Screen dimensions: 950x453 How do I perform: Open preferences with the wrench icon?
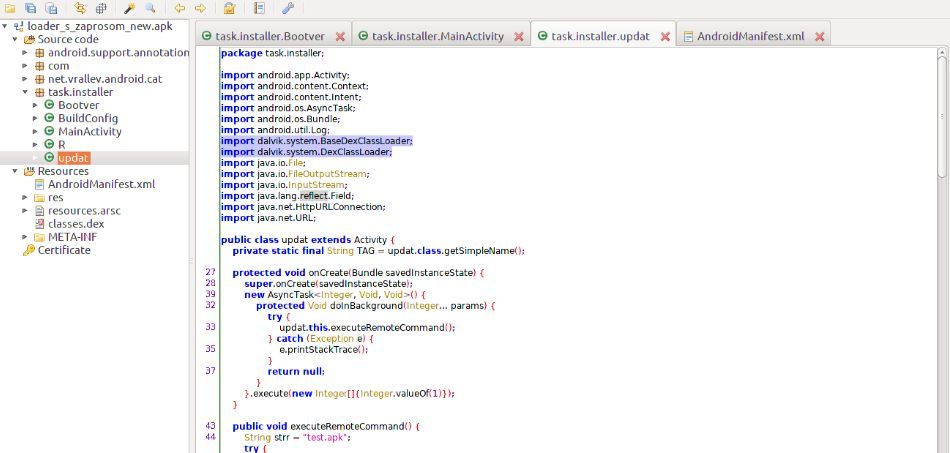tap(288, 8)
